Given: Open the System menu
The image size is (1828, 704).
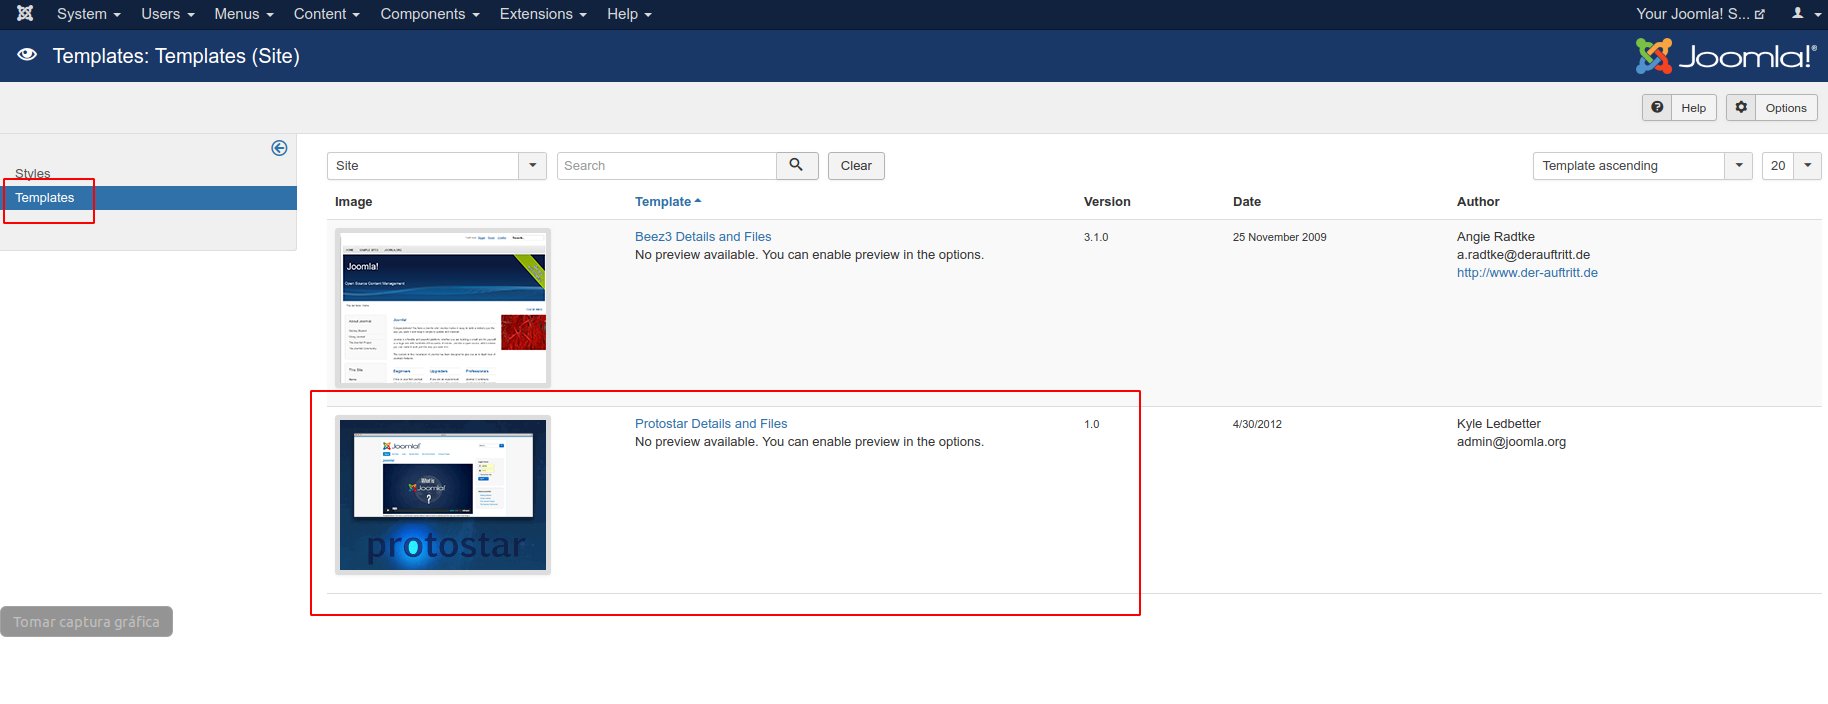Looking at the screenshot, I should point(89,14).
